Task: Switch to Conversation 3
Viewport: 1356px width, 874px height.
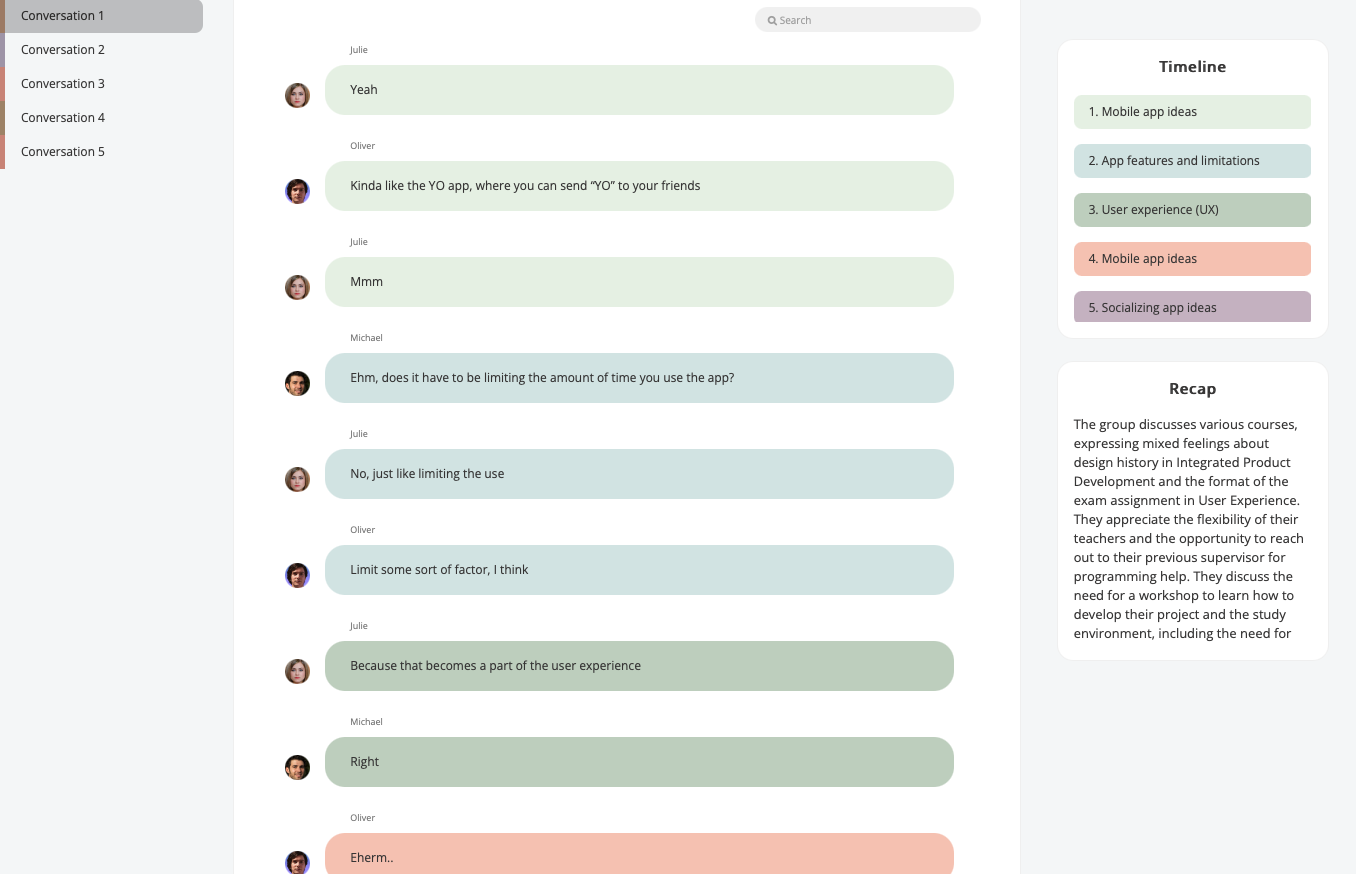Action: 63,84
